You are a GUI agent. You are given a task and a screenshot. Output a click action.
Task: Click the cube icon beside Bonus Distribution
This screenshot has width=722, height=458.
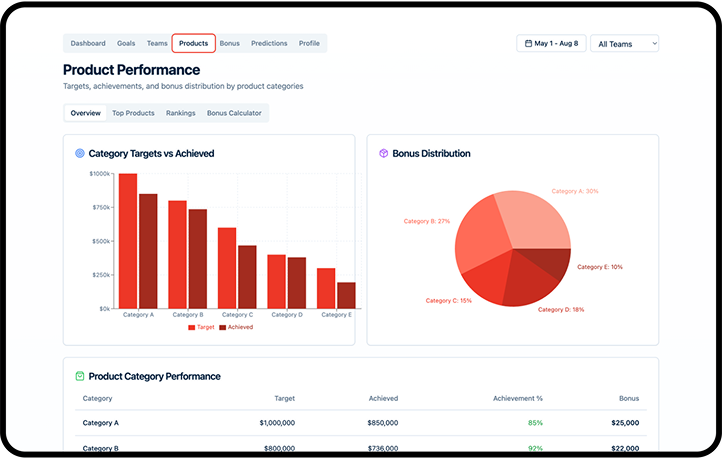pos(383,154)
